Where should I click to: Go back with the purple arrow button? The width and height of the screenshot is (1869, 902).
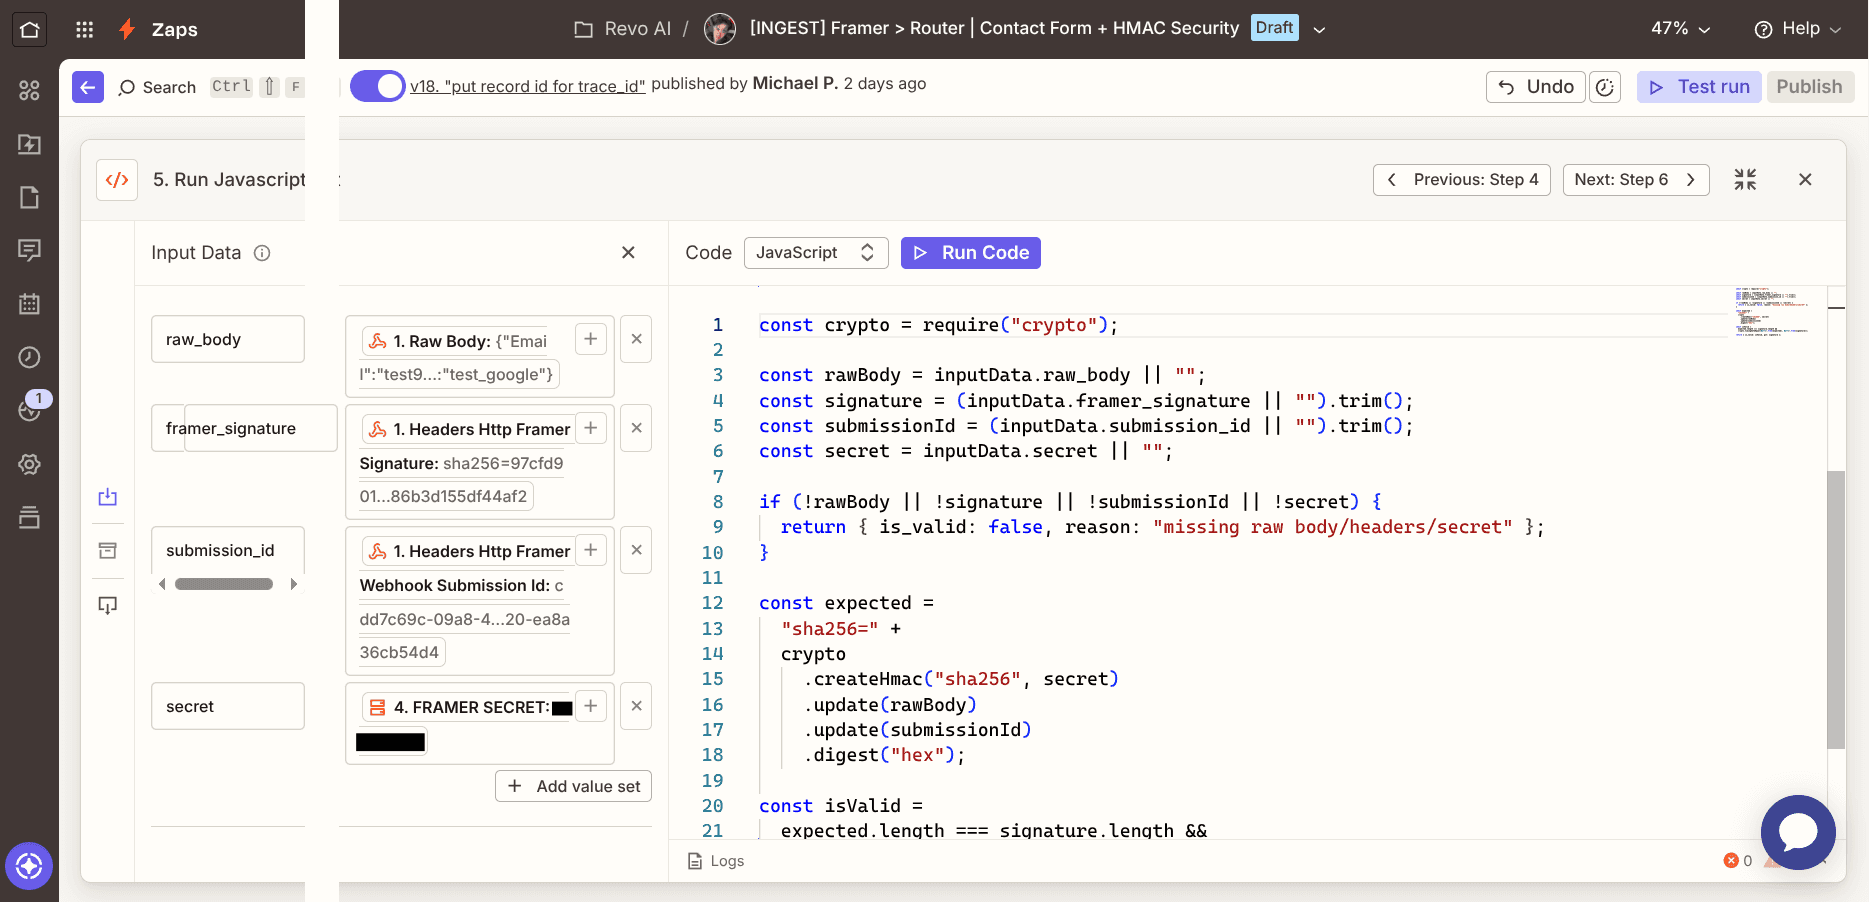coord(88,87)
